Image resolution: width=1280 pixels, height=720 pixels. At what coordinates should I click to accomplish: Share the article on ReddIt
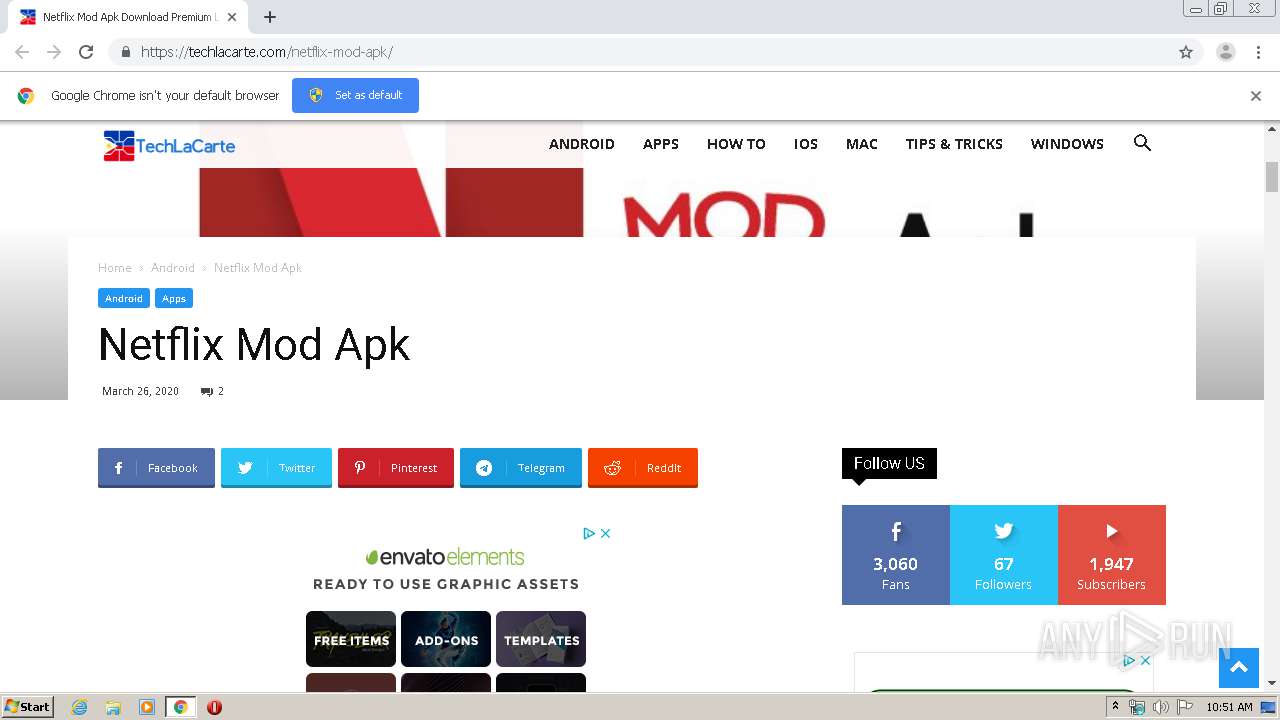[x=643, y=467]
